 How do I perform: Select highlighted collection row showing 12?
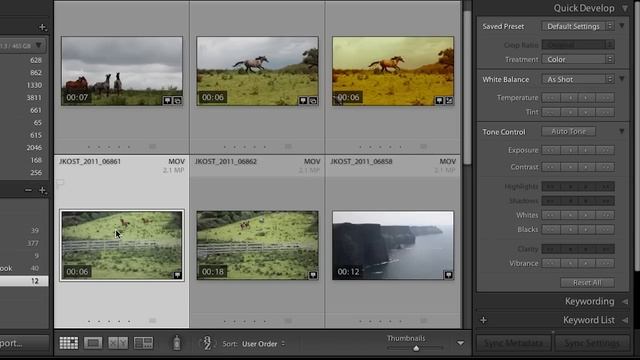(24, 281)
